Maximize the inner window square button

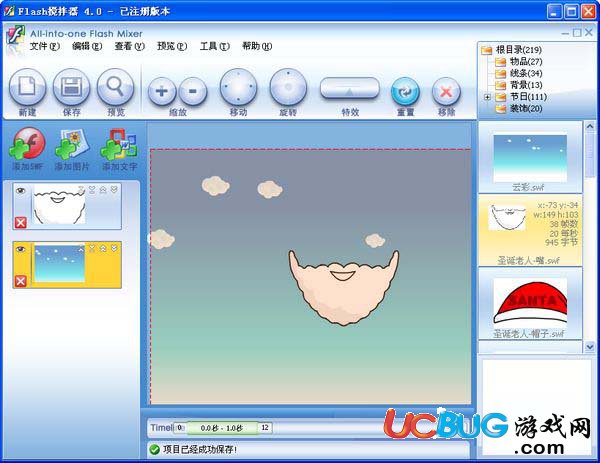click(x=577, y=33)
